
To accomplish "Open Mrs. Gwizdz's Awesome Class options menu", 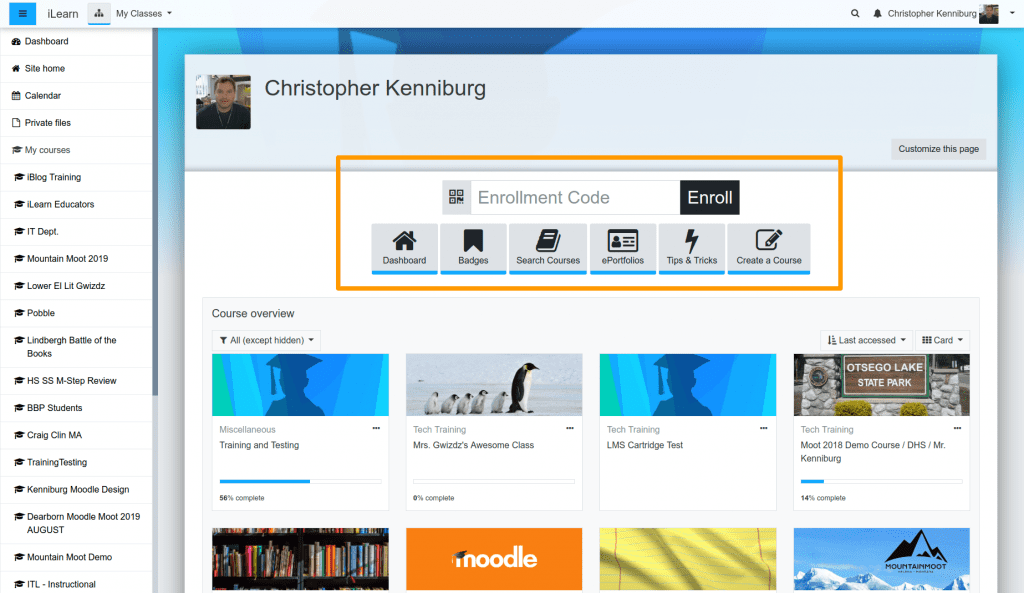I will pos(569,428).
